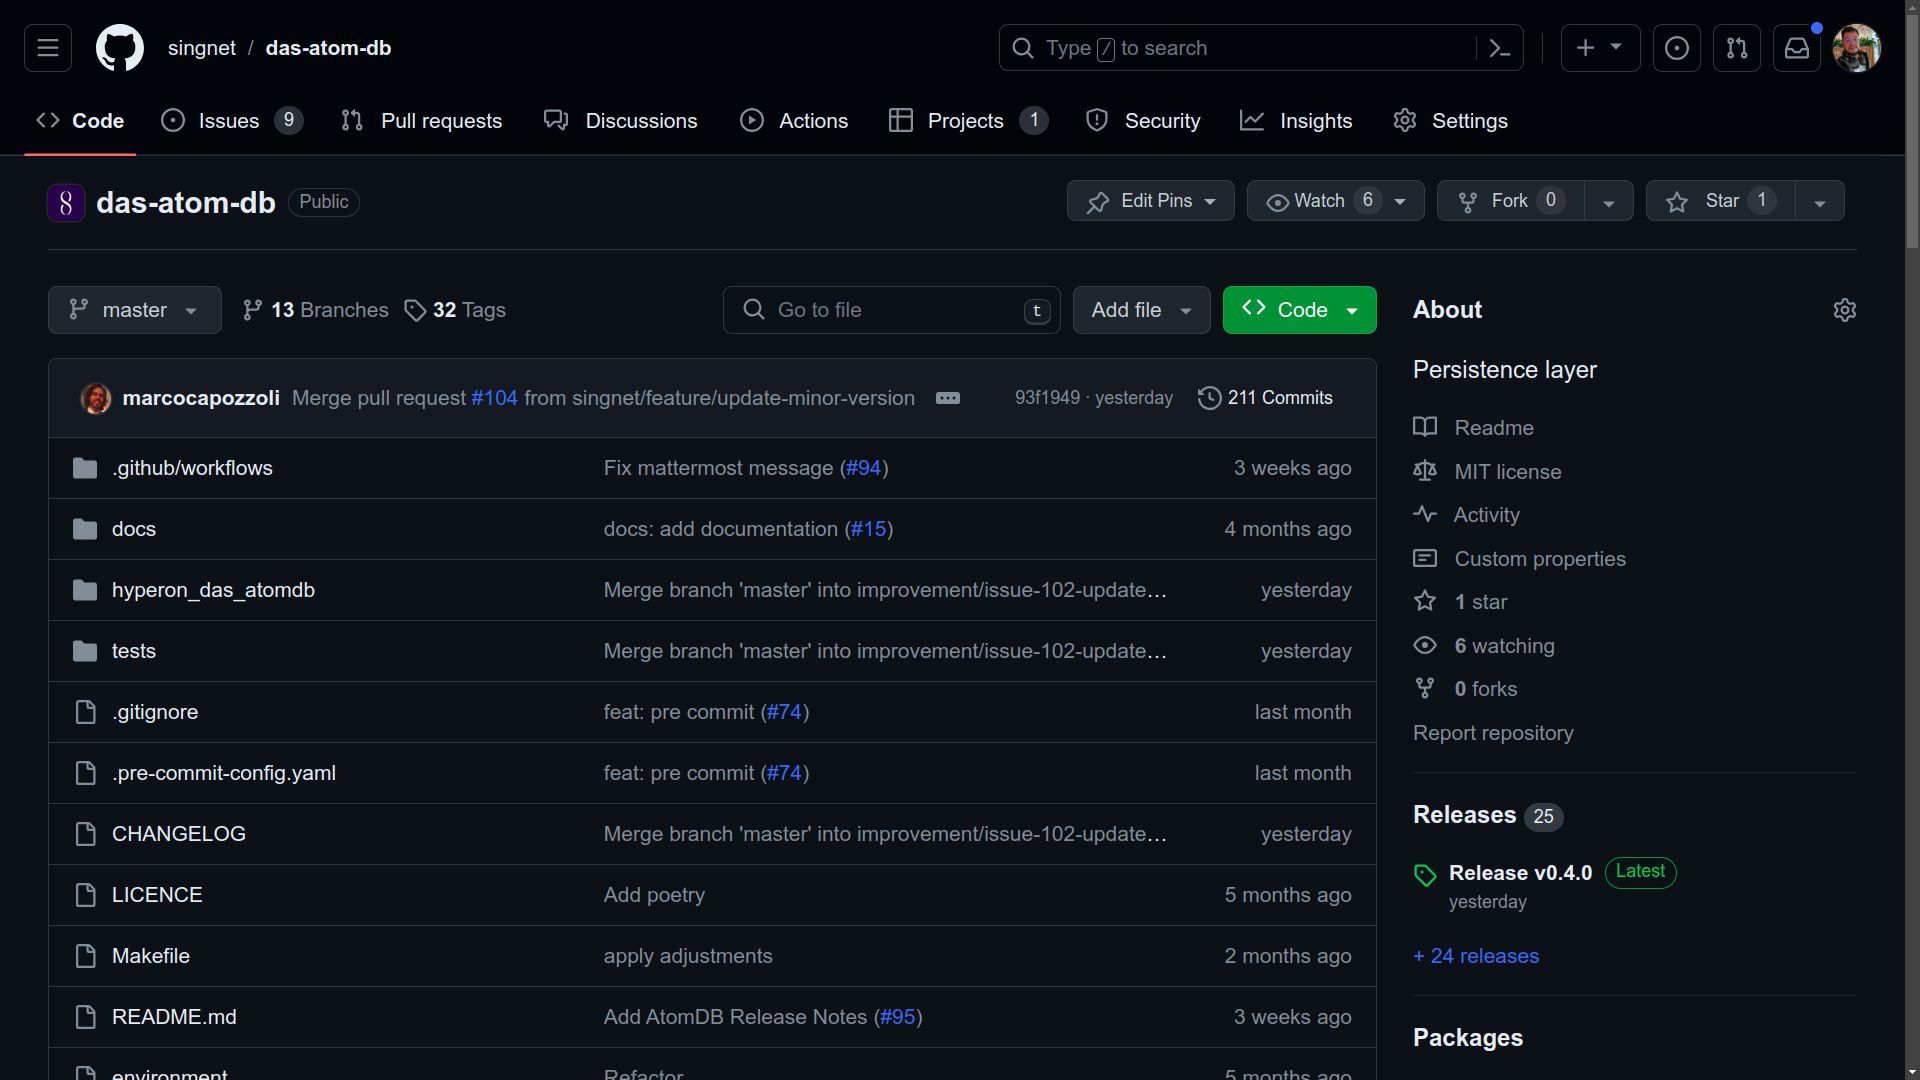The height and width of the screenshot is (1080, 1920).
Task: Open the docs folder
Action: (x=134, y=529)
